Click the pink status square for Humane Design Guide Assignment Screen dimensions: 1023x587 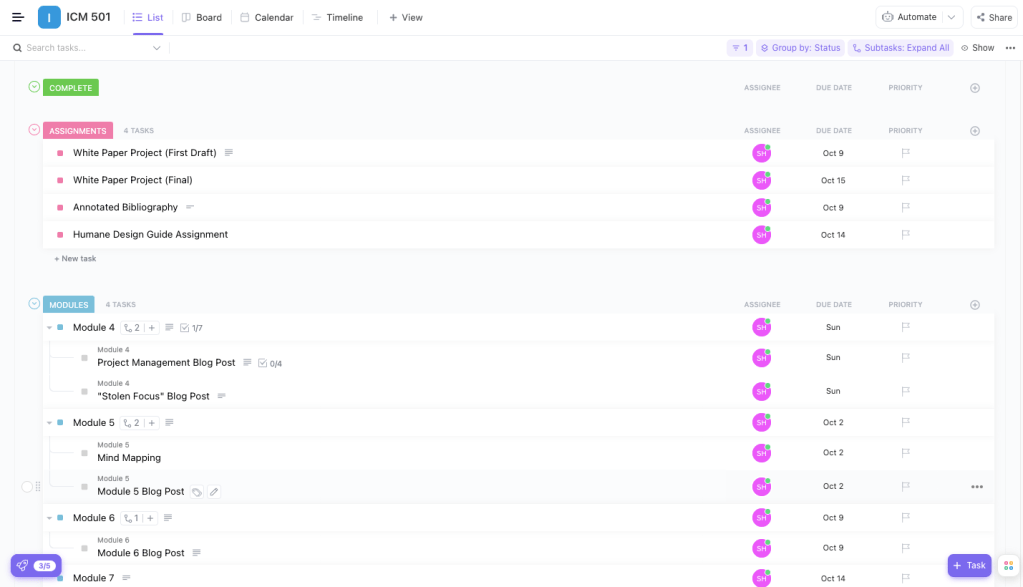[60, 235]
